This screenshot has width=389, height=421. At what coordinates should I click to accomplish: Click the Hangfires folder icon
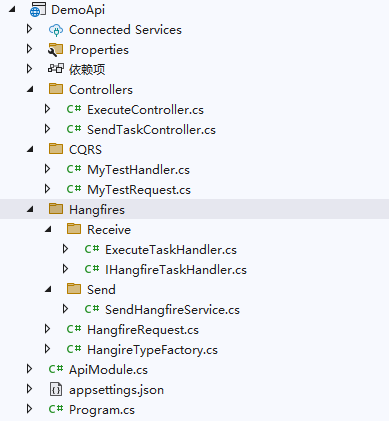pyautogui.click(x=56, y=209)
